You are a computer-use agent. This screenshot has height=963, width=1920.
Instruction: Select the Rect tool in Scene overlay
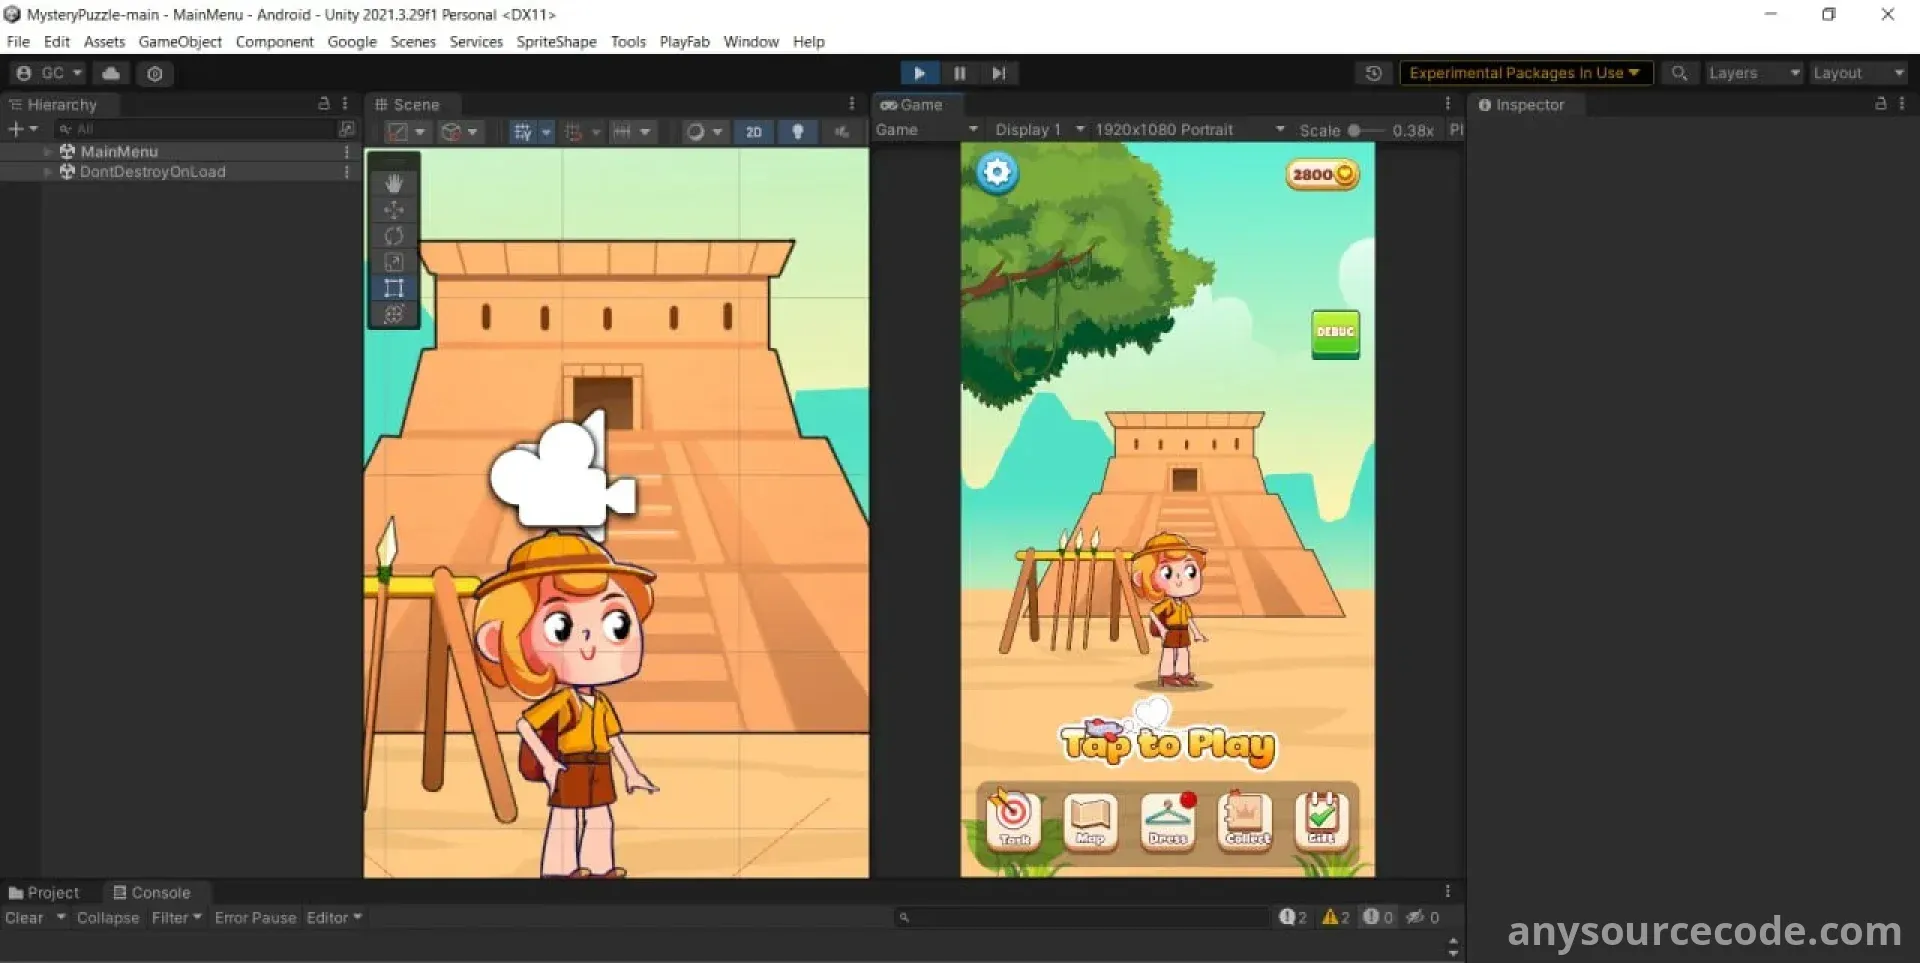394,288
